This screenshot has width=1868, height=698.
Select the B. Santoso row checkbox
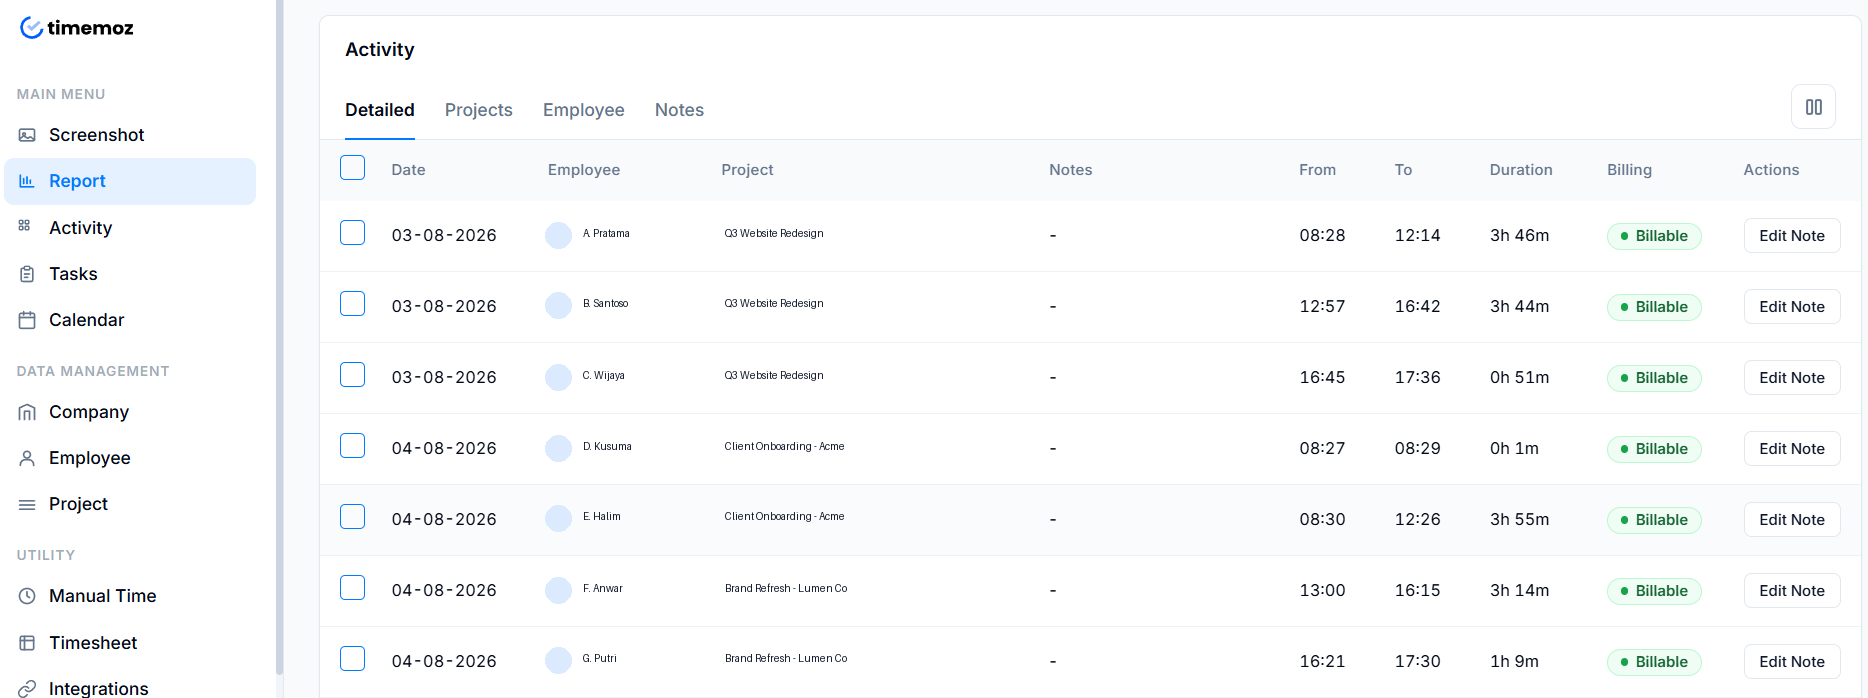(x=352, y=303)
